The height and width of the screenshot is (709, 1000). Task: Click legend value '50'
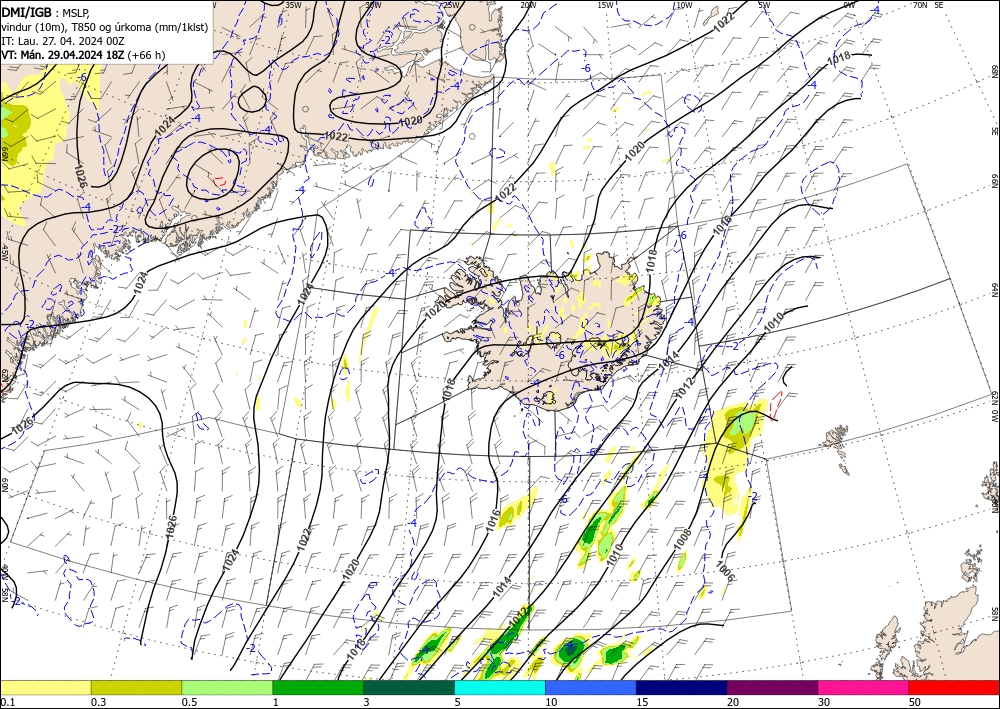[915, 702]
